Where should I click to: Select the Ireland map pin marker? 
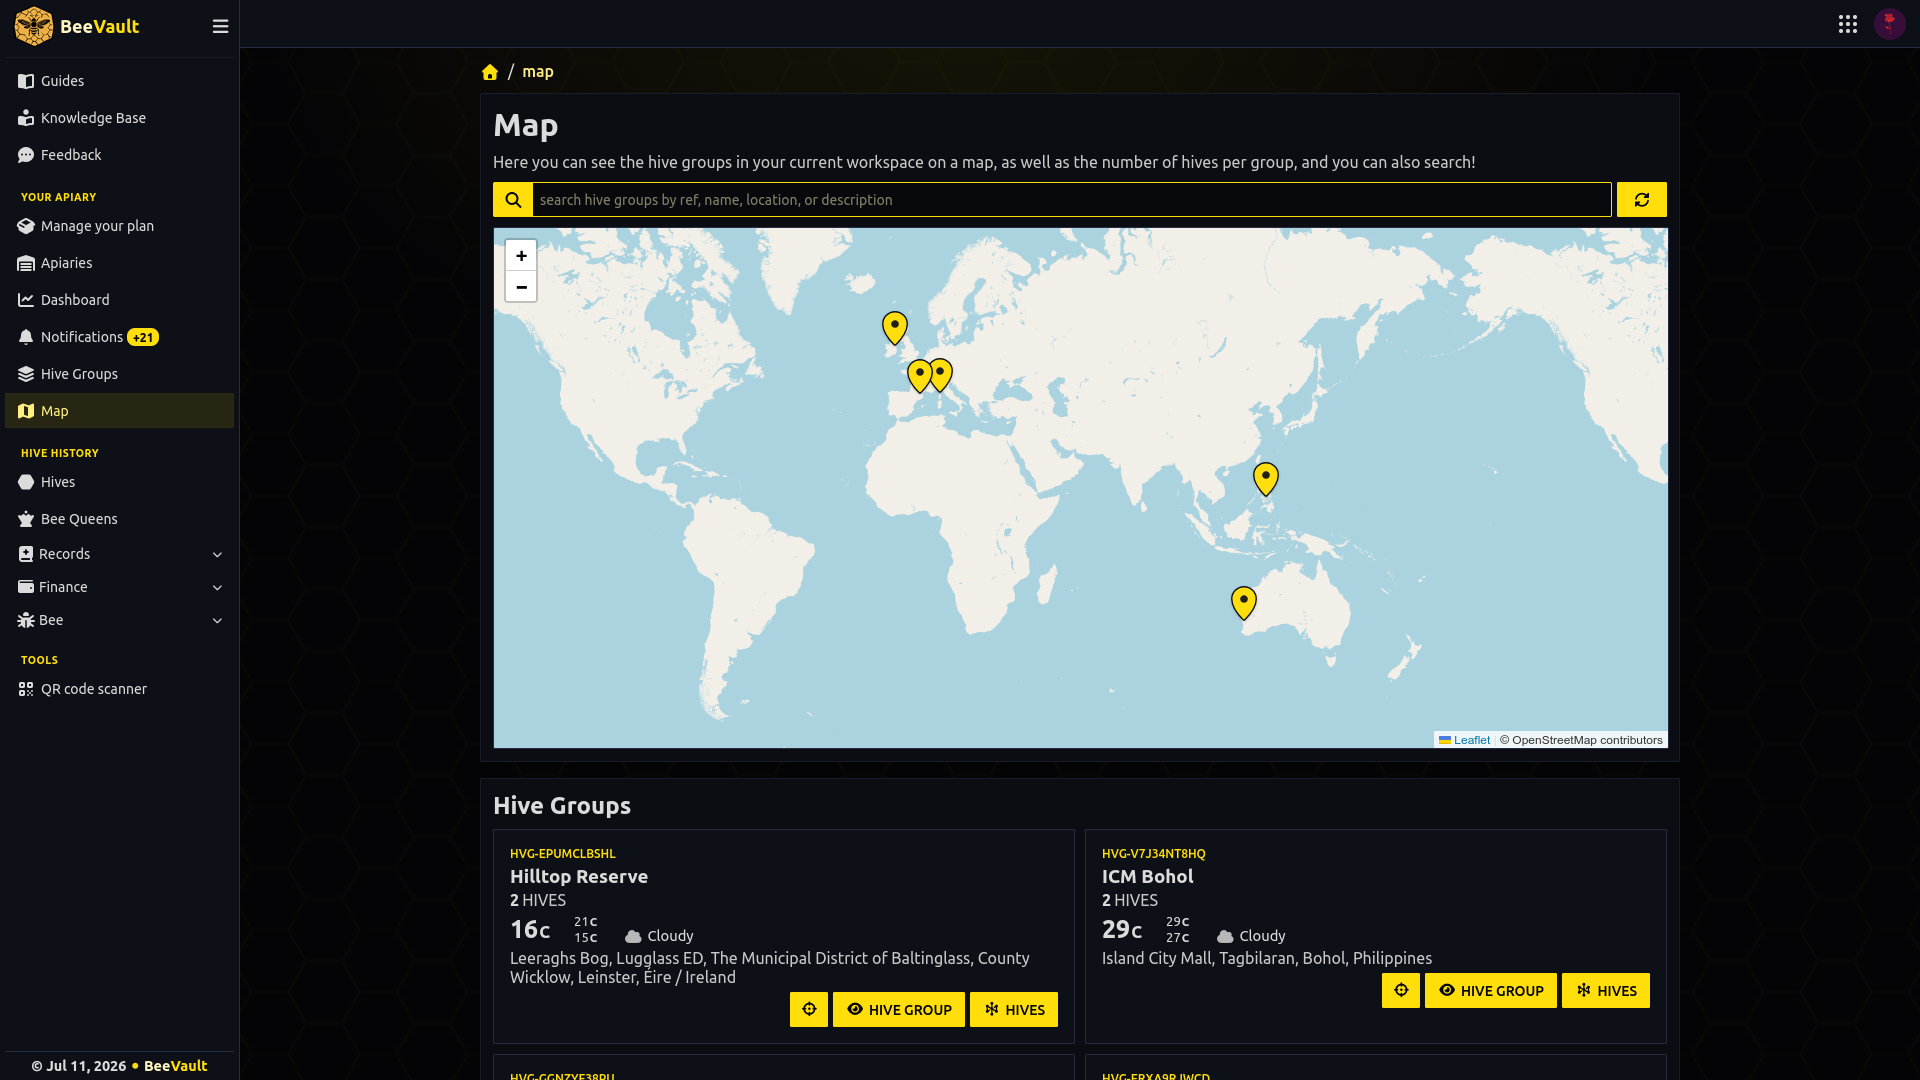(x=895, y=327)
